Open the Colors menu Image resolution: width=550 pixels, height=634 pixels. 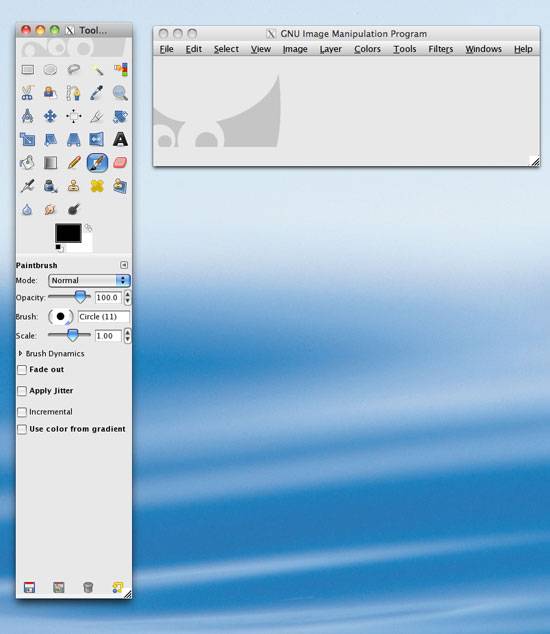367,49
